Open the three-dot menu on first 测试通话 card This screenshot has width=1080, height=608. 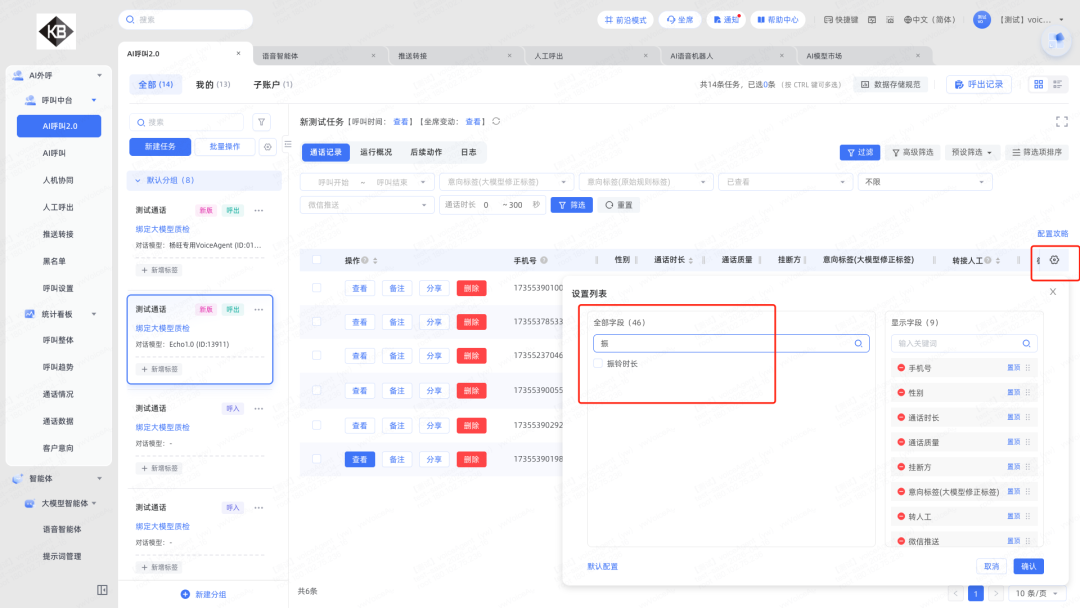[x=259, y=211]
